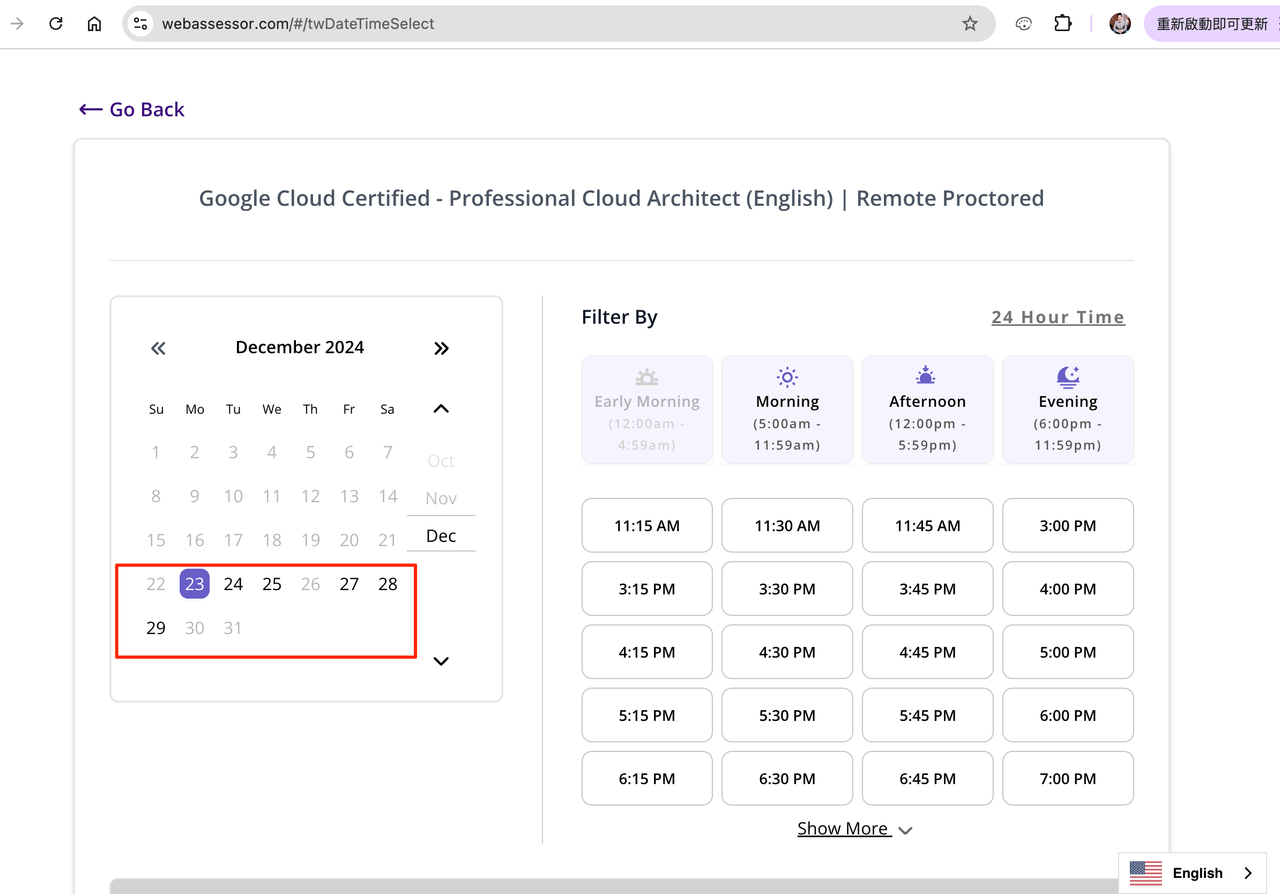Viewport: 1280px width, 894px height.
Task: Pick December 29 on the calendar
Action: click(156, 628)
